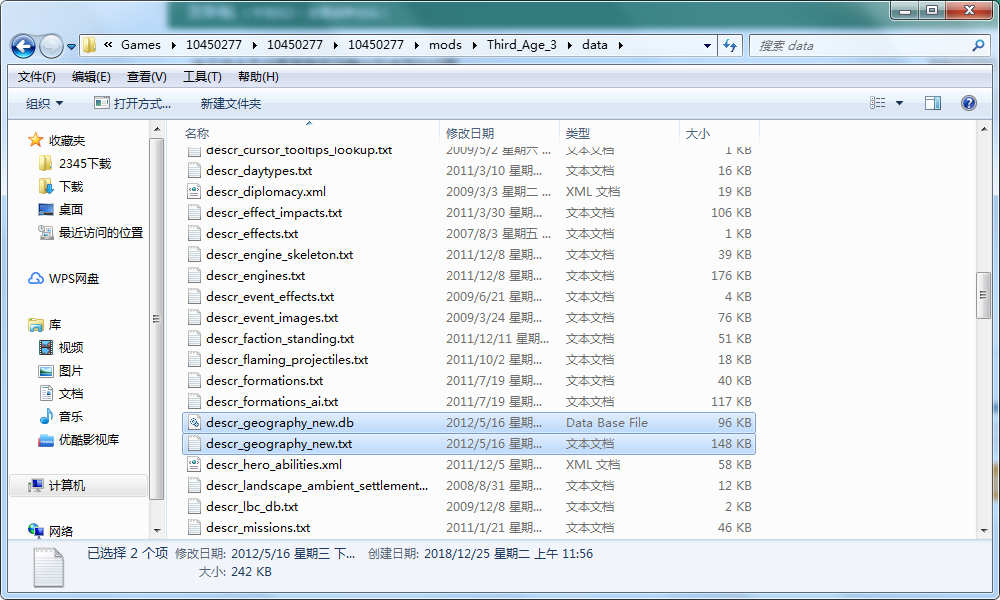Open the recent pages dropdown arrow
Screen dimensions: 1000x600
[x=71, y=47]
